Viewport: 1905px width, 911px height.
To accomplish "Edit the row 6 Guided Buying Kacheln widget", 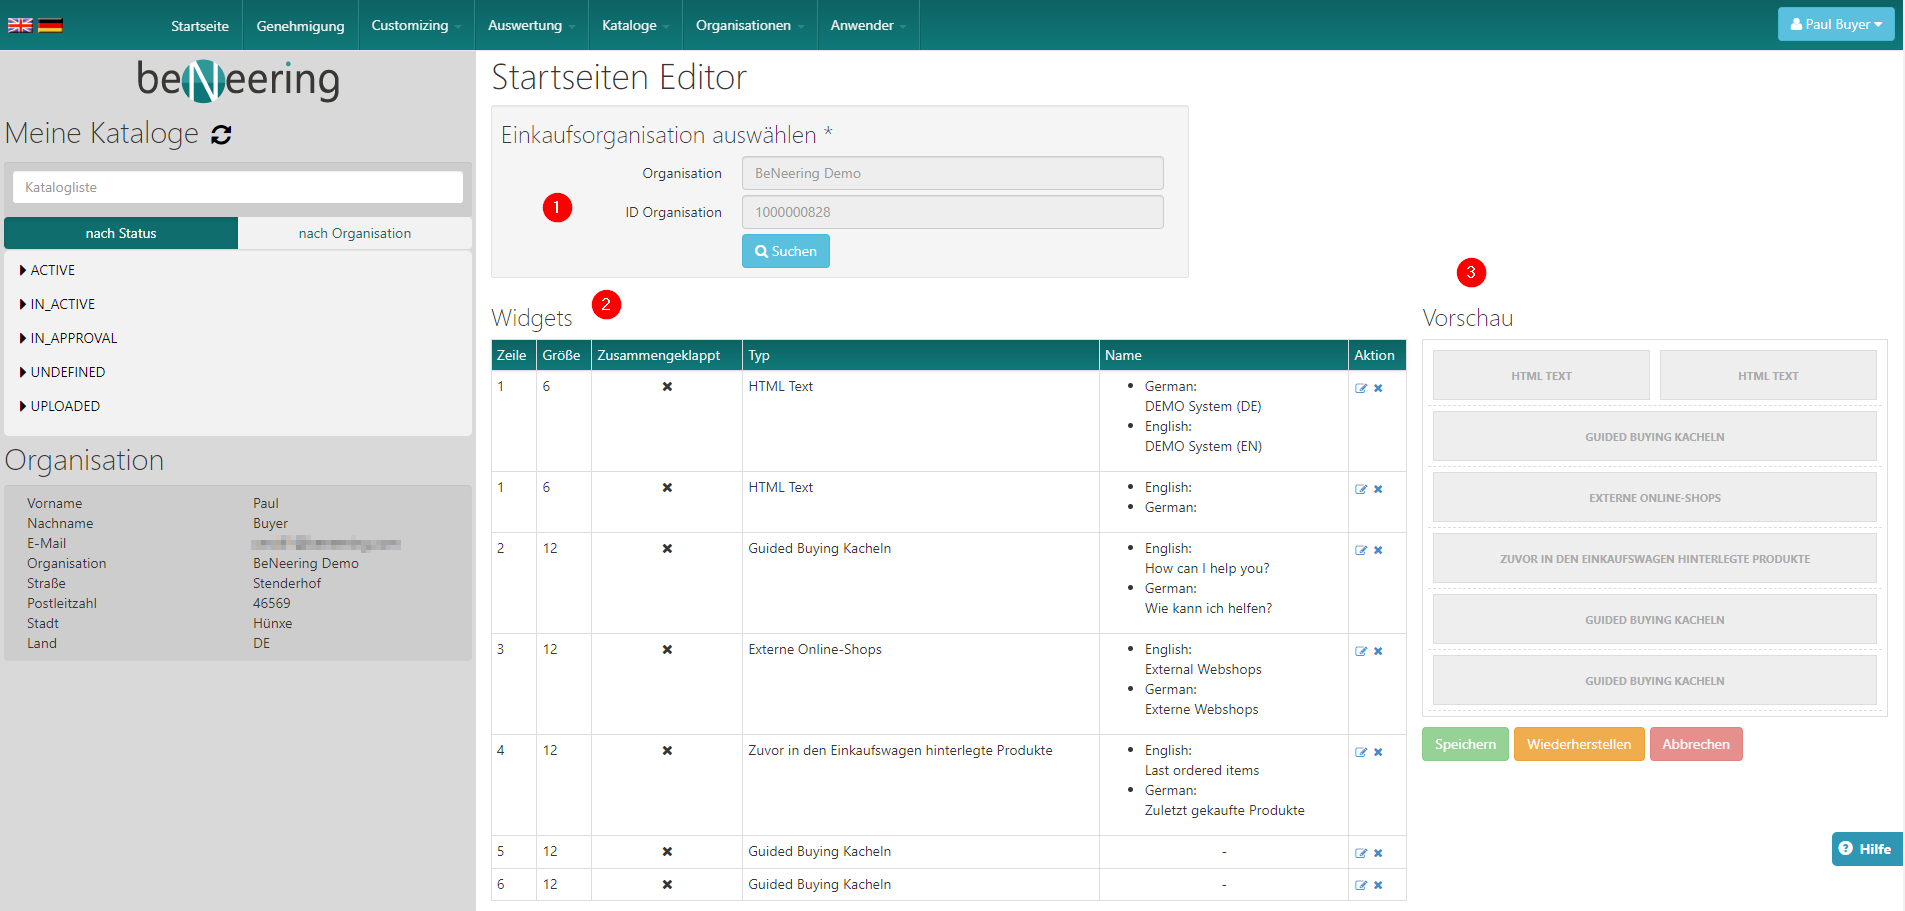I will tap(1360, 885).
